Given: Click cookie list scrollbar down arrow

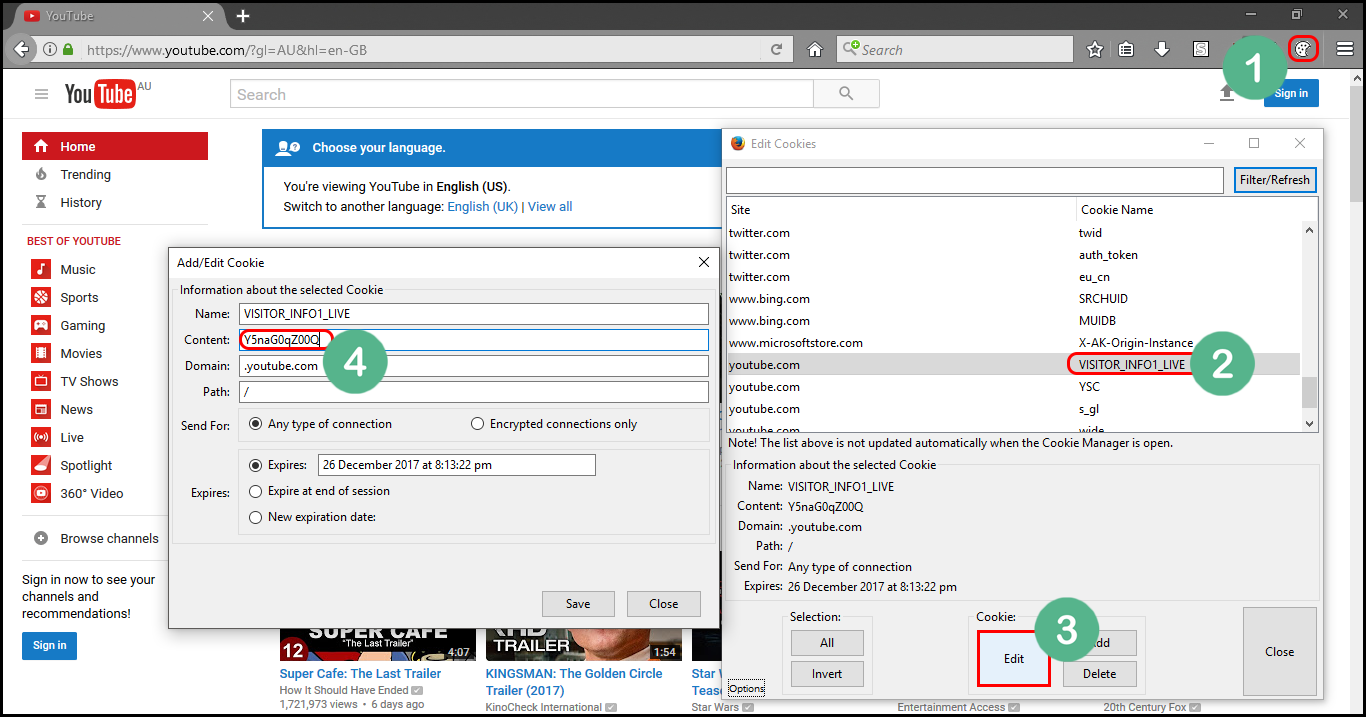Looking at the screenshot, I should 1309,424.
